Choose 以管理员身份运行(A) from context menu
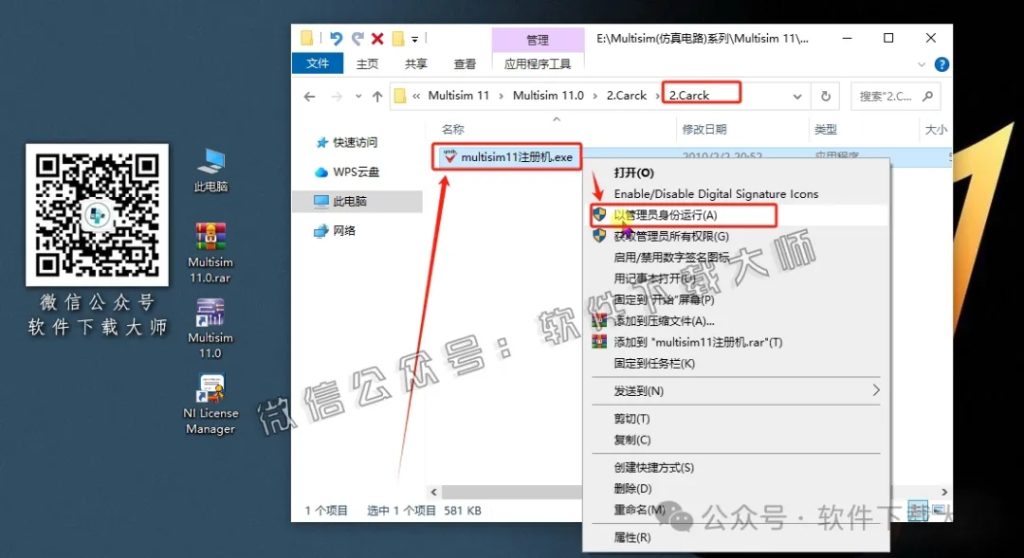1024x558 pixels. tap(736, 215)
